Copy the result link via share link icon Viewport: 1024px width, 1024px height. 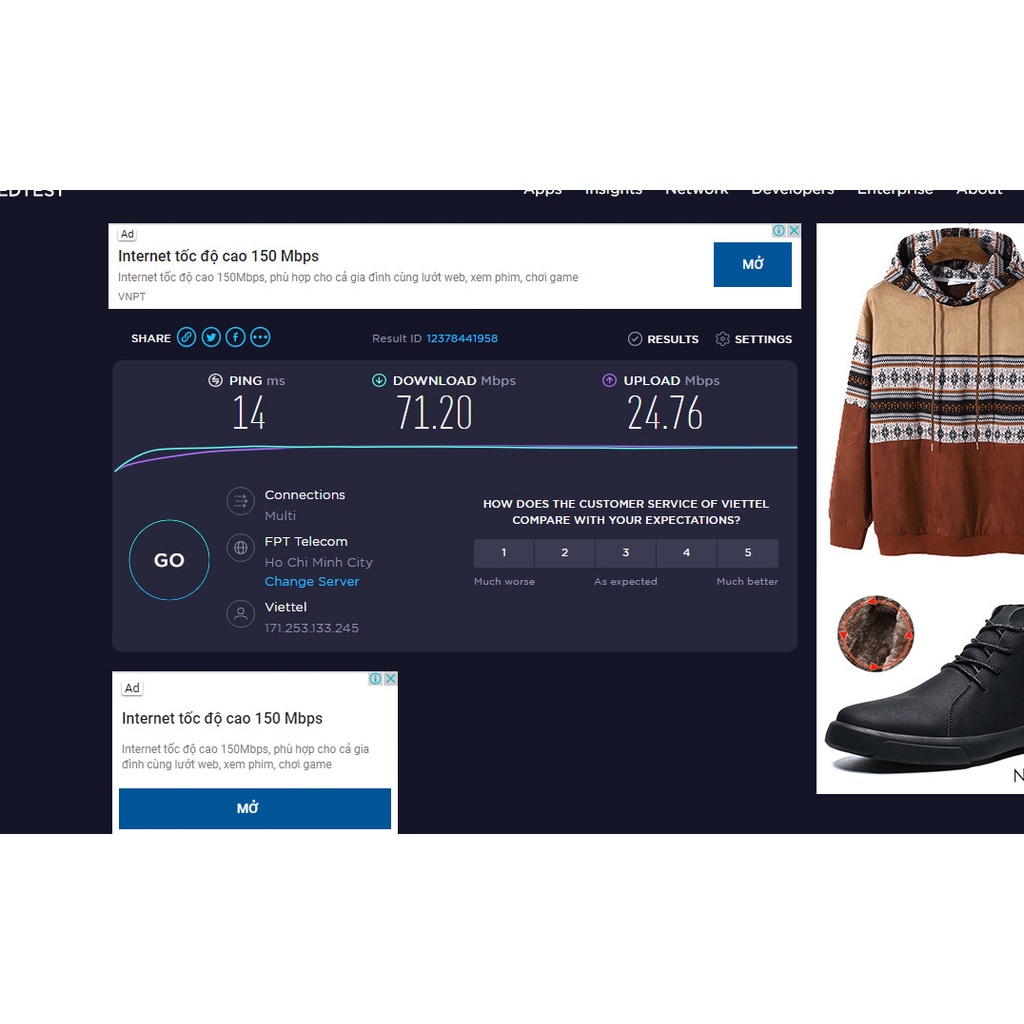(187, 338)
